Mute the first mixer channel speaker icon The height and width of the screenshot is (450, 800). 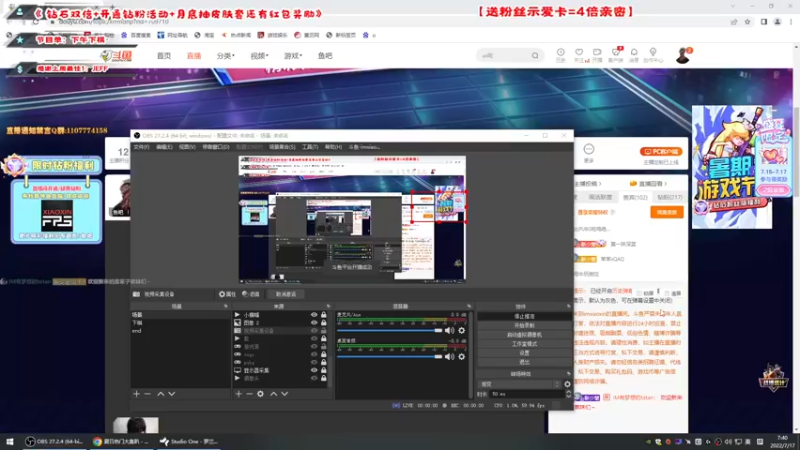[449, 331]
